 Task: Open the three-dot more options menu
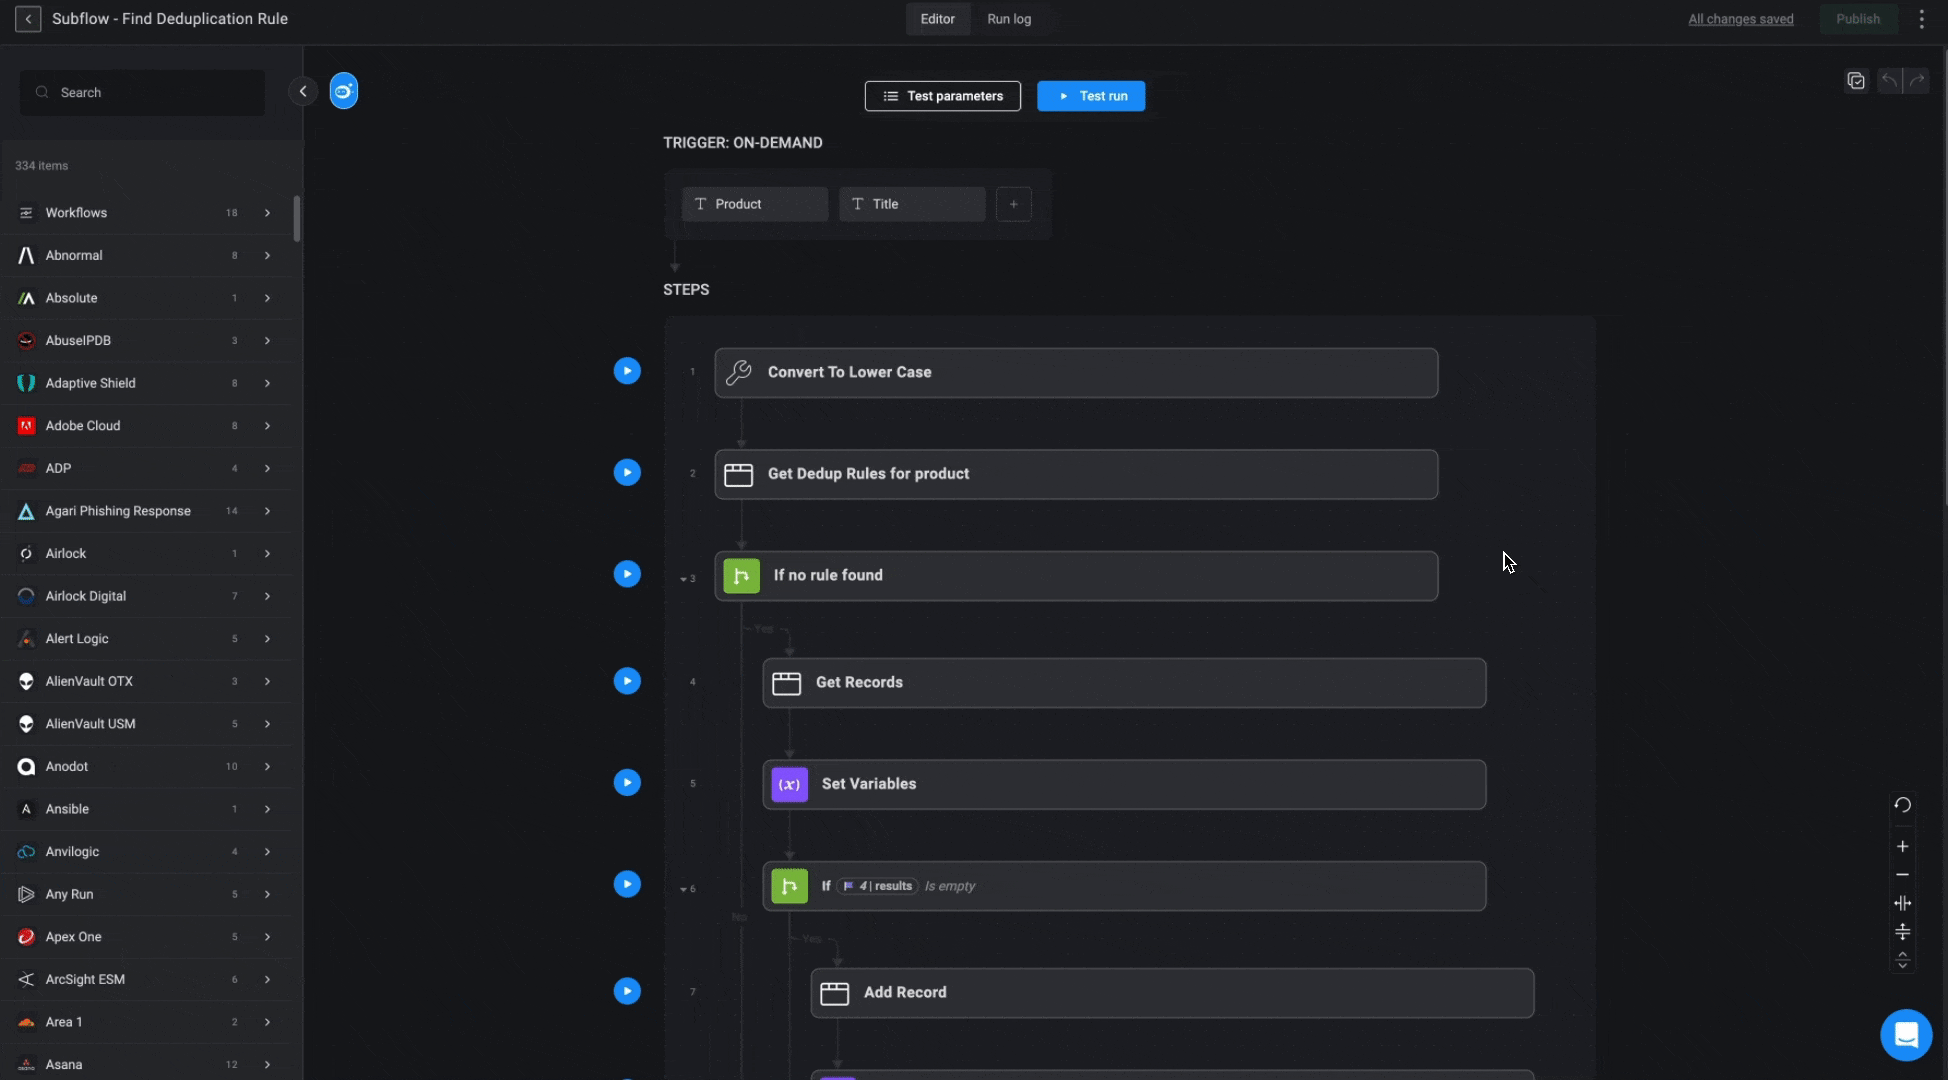(x=1921, y=19)
